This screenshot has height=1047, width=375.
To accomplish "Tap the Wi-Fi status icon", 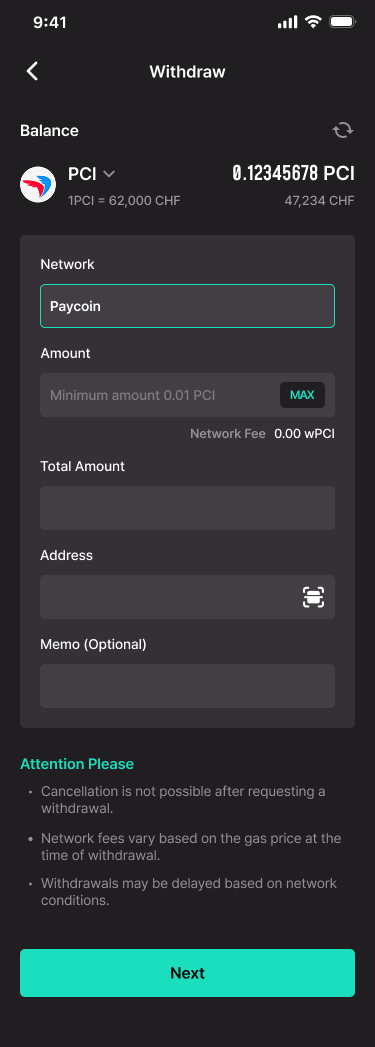I will [312, 22].
